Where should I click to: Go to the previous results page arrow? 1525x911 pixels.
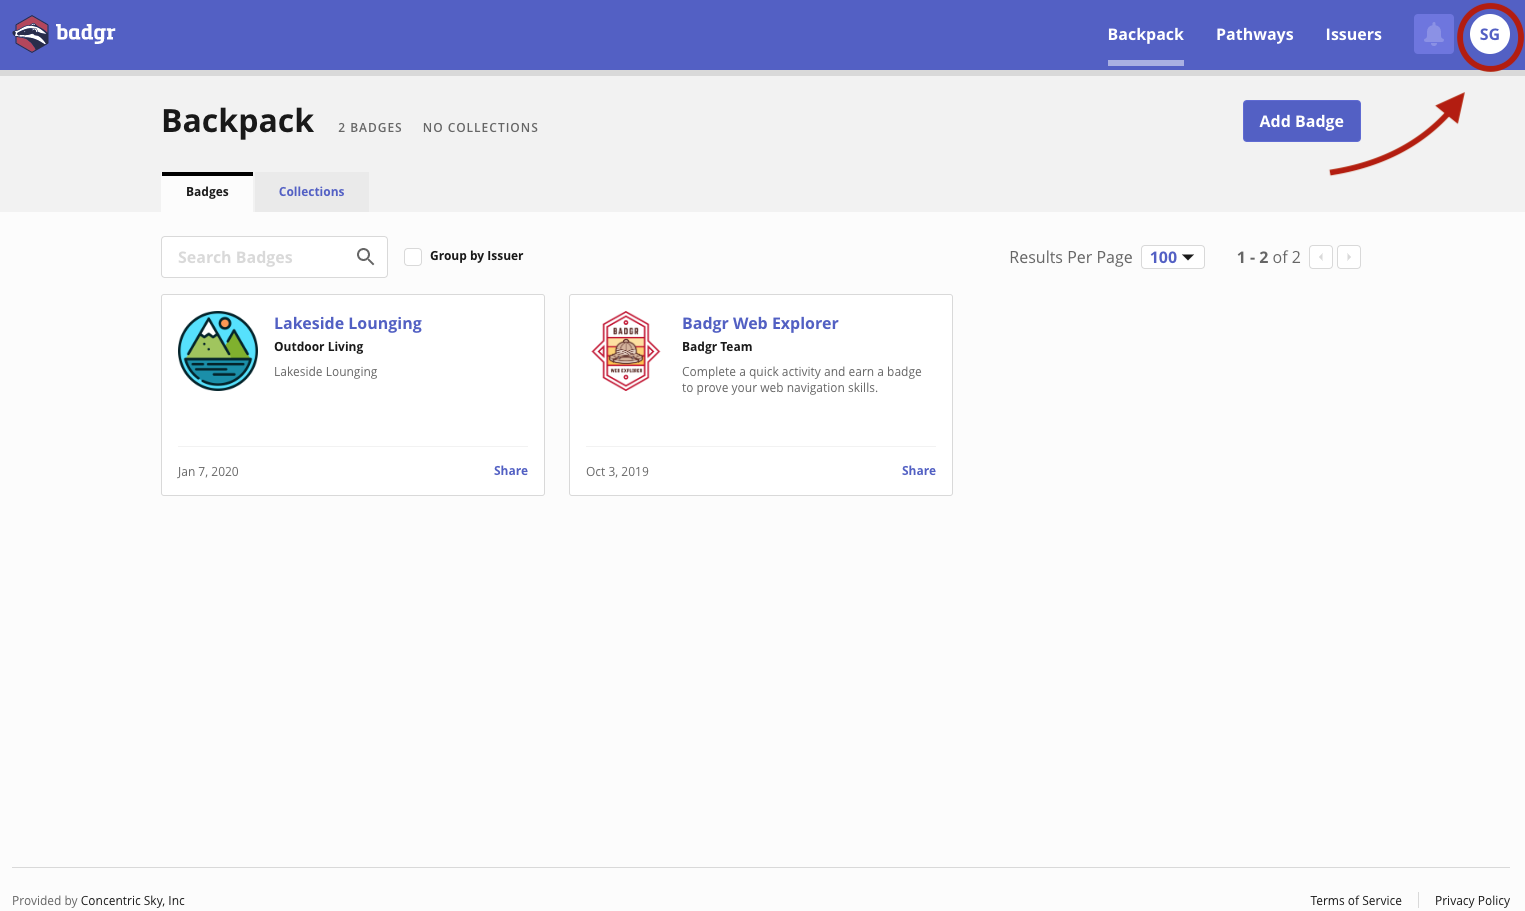(x=1321, y=257)
